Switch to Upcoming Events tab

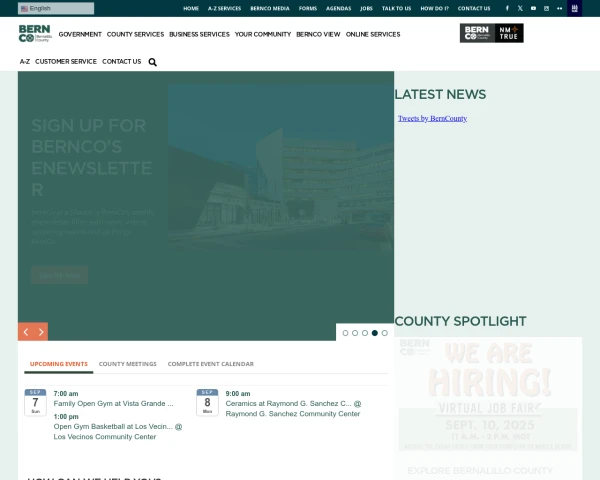[x=59, y=364]
